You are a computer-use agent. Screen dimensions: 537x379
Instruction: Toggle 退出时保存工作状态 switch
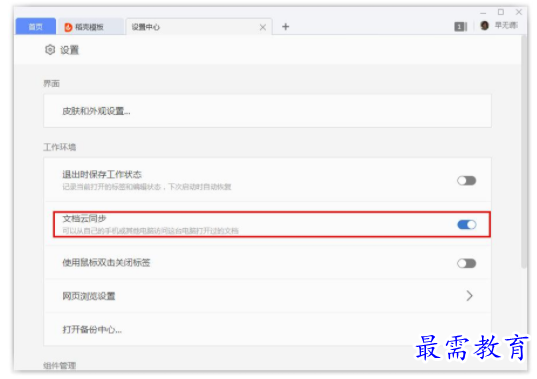(x=466, y=180)
